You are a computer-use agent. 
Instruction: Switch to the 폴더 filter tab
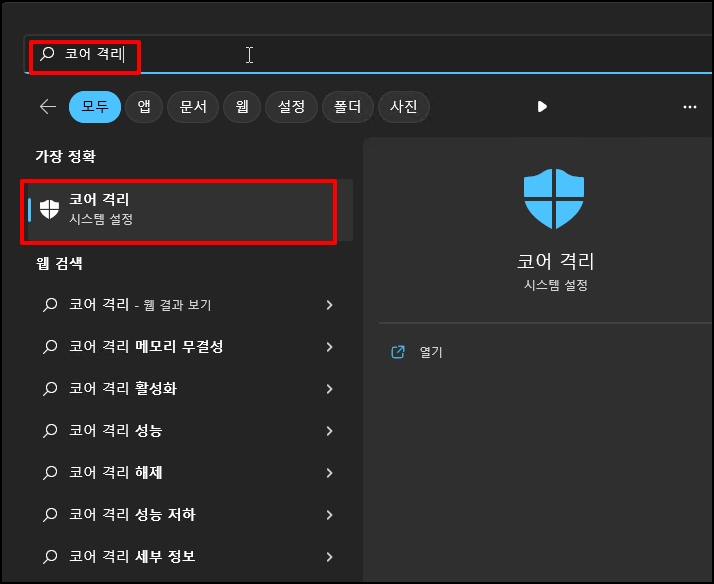tap(347, 107)
